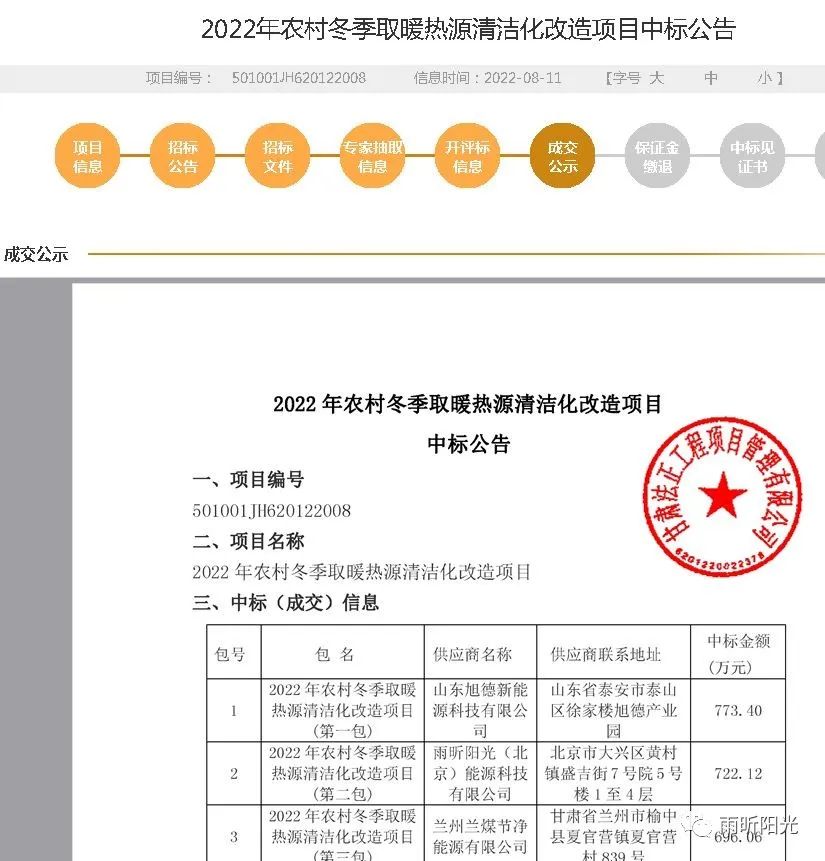This screenshot has width=825, height=861.
Task: Click the partially visible gray step circle
Action: [820, 157]
